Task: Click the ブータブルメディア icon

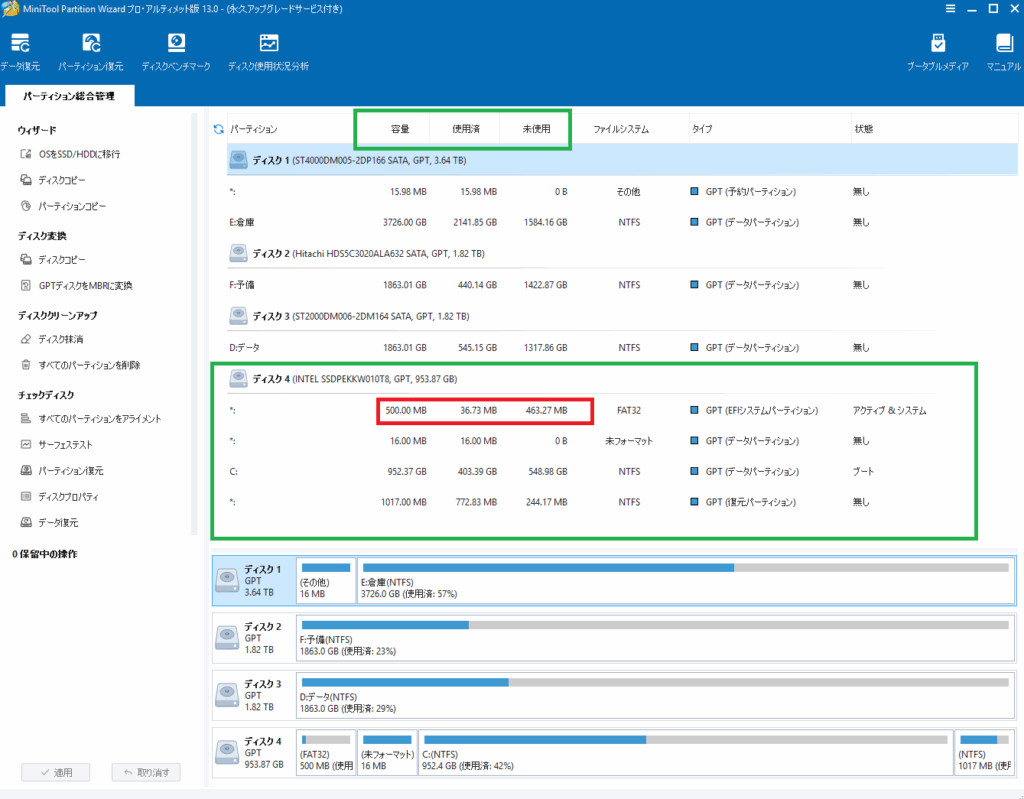Action: click(x=937, y=51)
